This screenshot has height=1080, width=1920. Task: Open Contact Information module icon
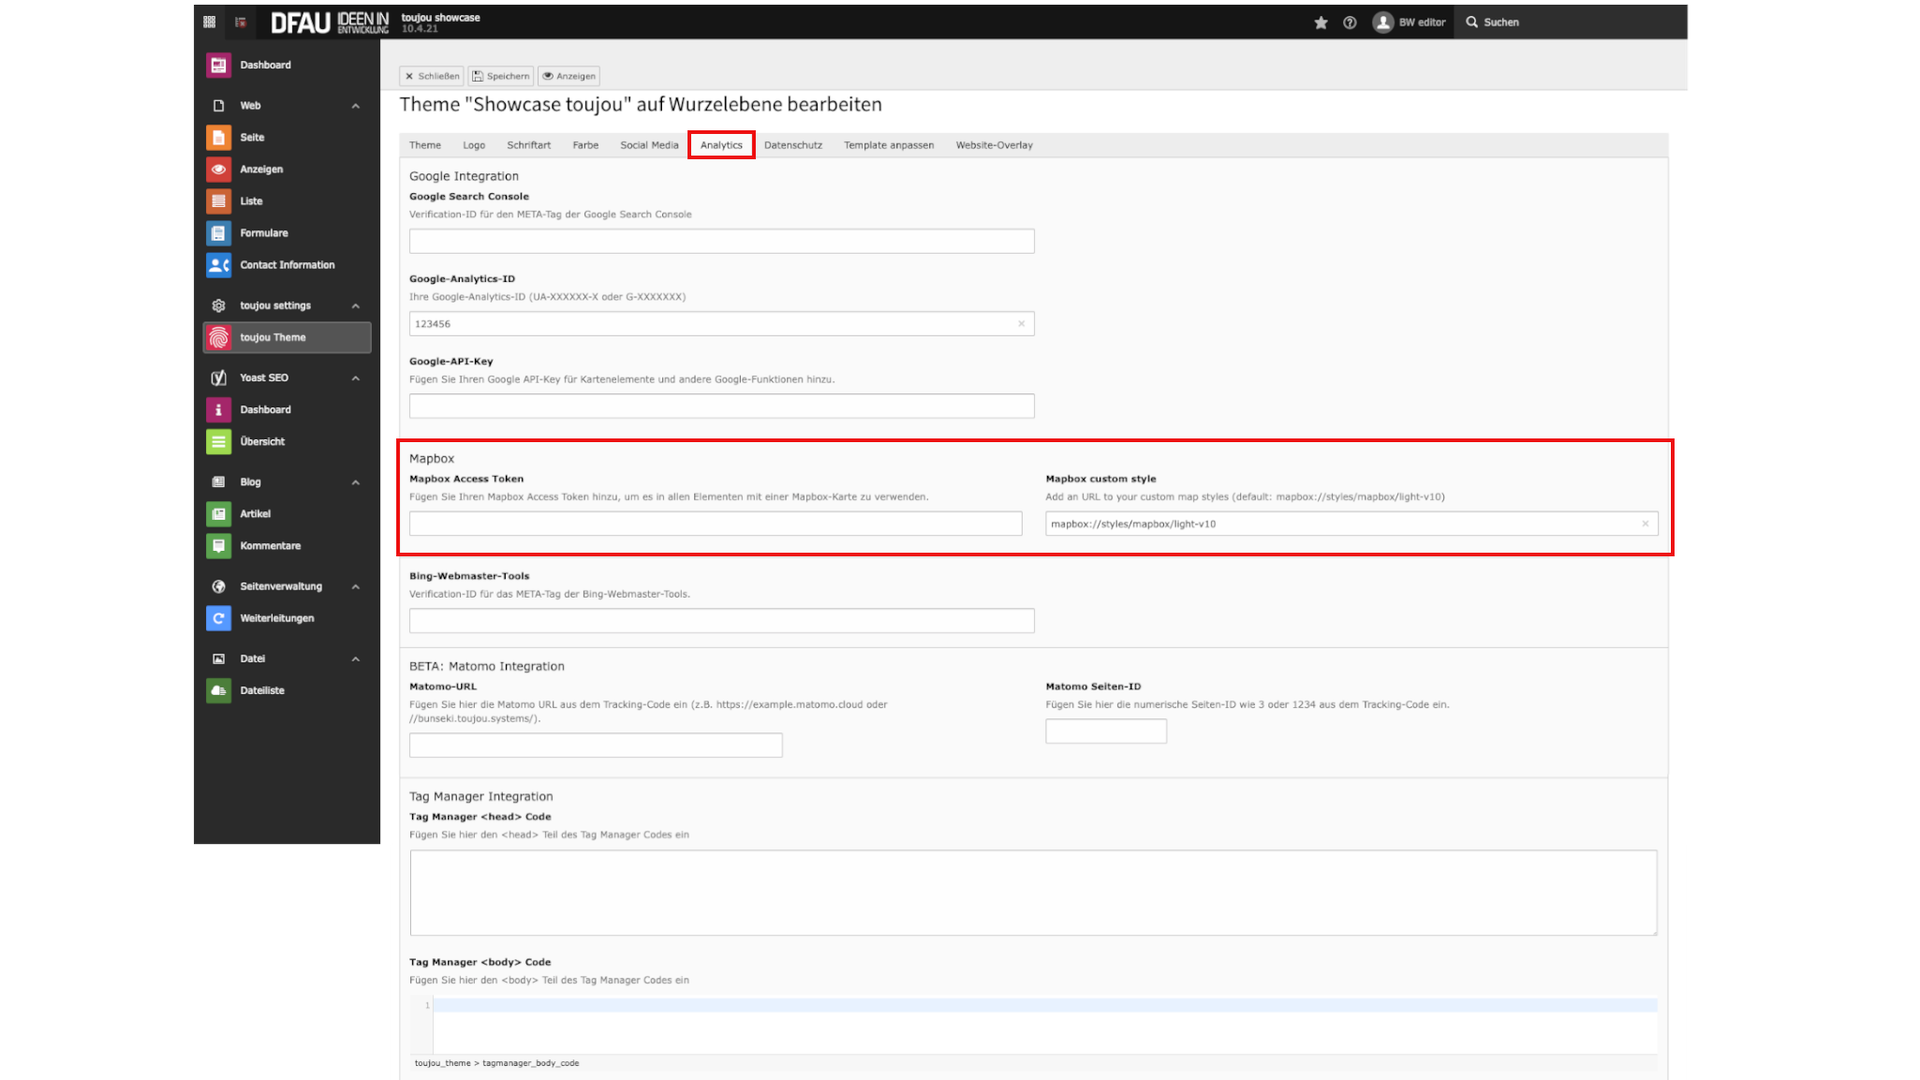coord(218,265)
